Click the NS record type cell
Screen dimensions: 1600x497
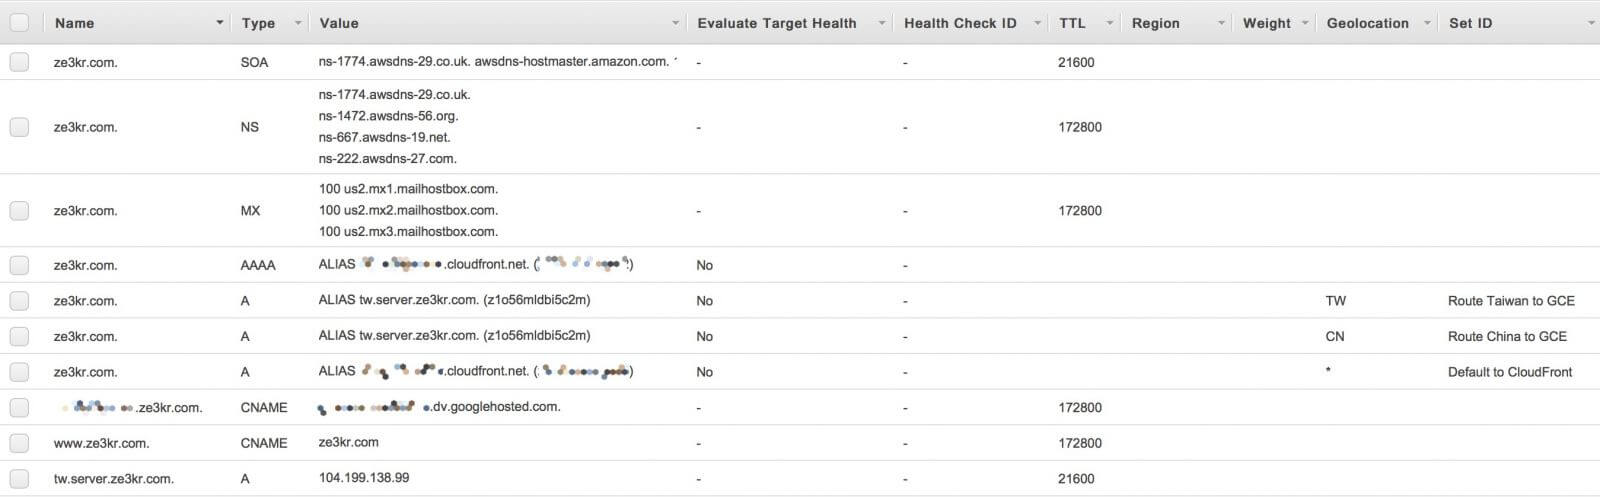[250, 127]
